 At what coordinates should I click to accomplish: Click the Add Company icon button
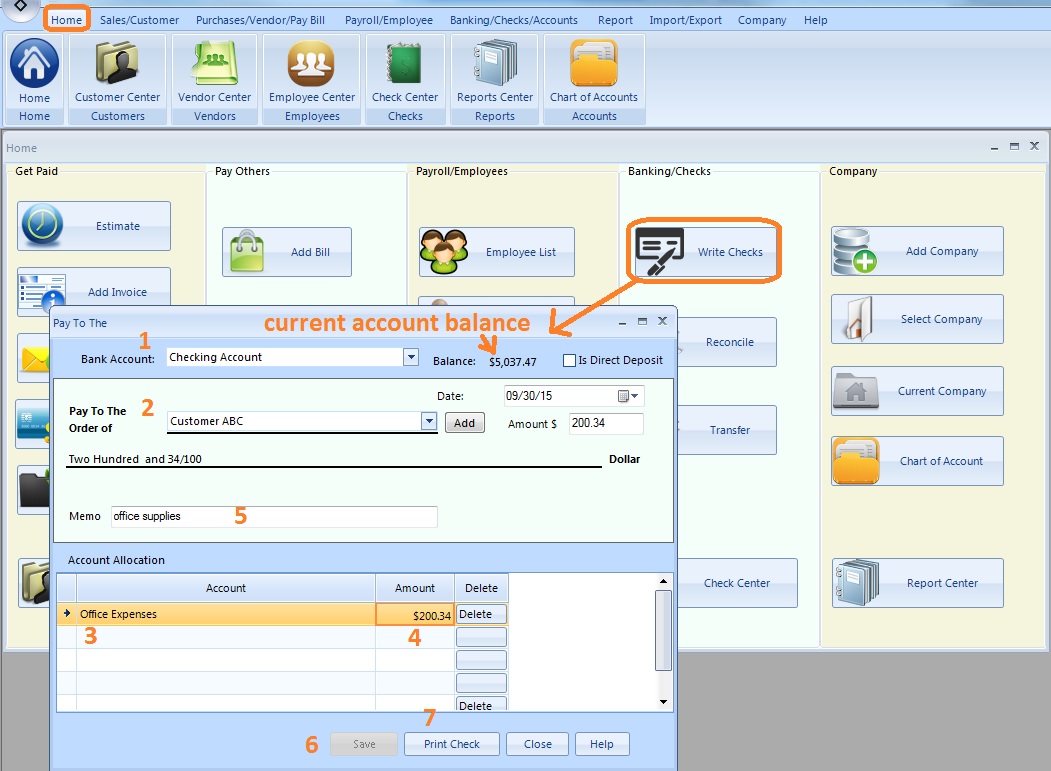click(917, 251)
